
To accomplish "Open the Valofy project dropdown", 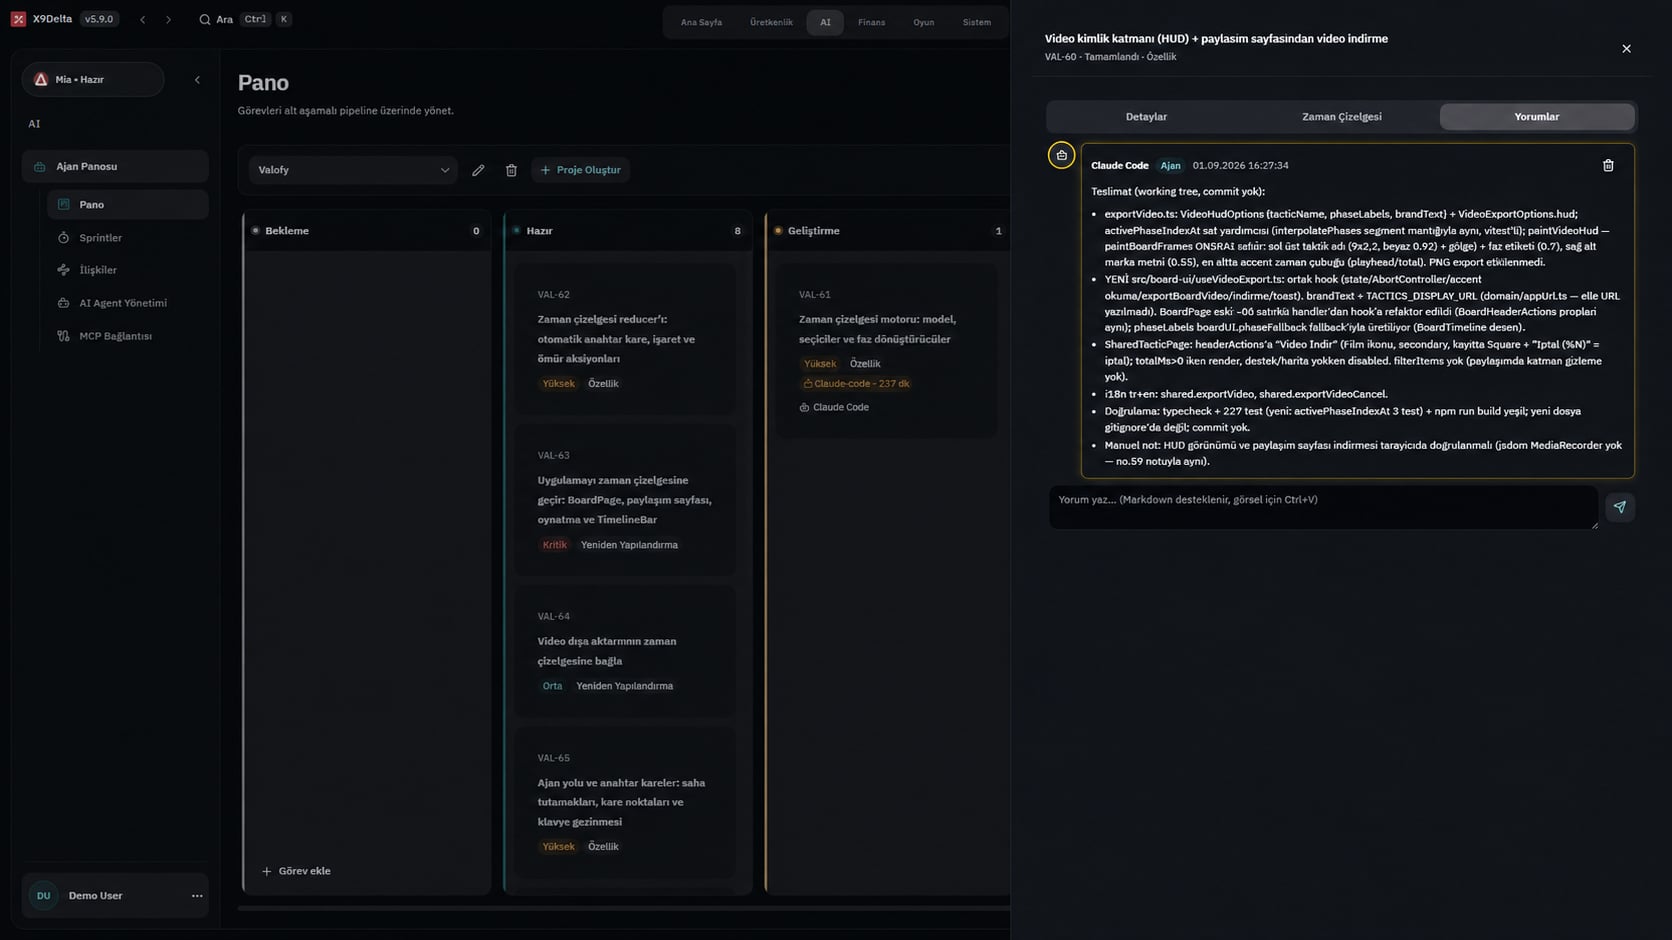I will [x=353, y=170].
